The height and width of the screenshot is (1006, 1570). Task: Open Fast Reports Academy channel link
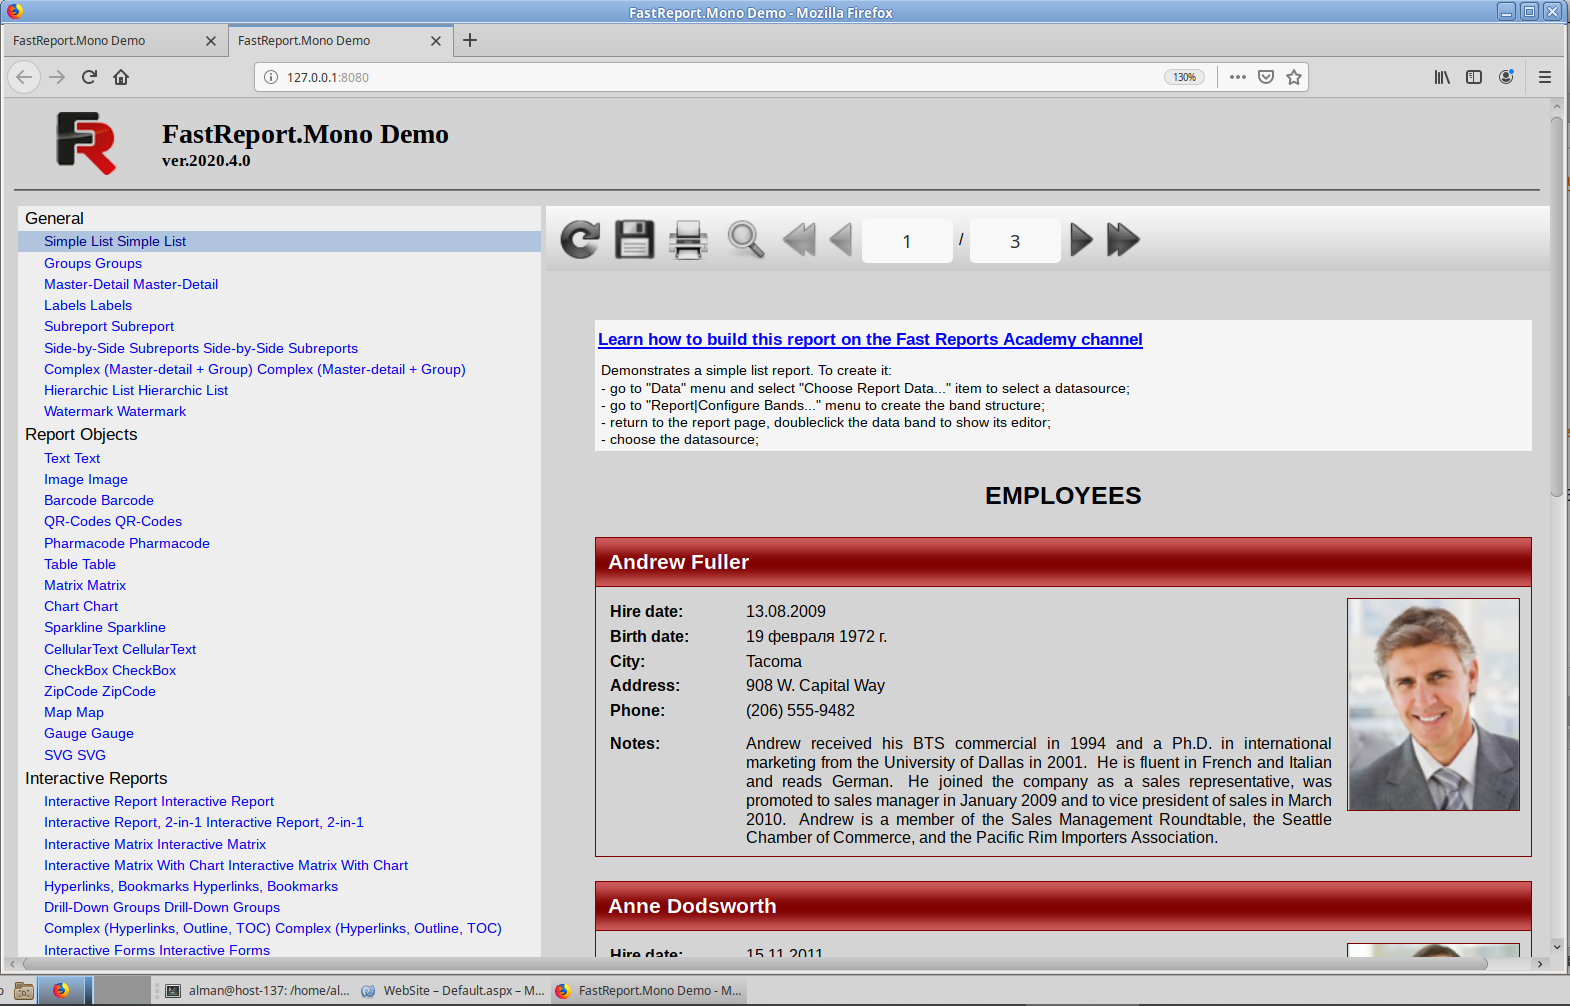click(x=870, y=339)
